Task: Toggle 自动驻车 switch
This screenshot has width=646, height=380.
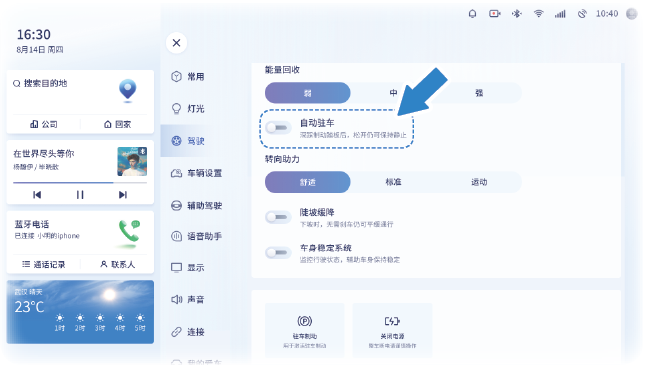Action: point(278,128)
